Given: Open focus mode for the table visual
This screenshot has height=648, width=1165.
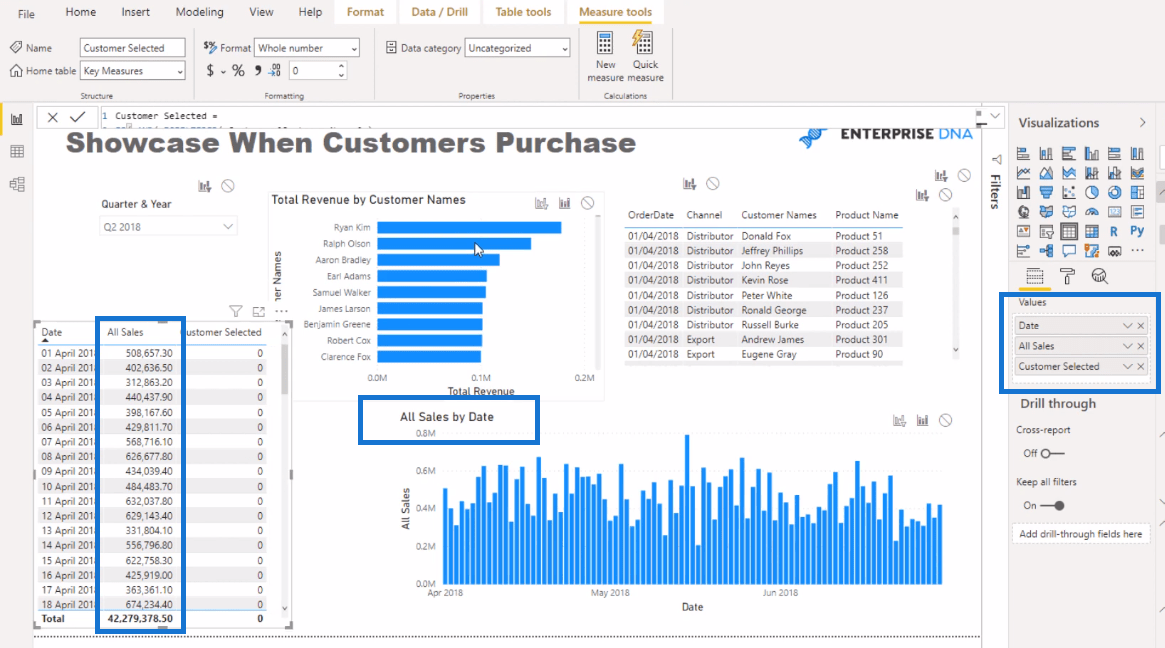Looking at the screenshot, I should pyautogui.click(x=259, y=311).
